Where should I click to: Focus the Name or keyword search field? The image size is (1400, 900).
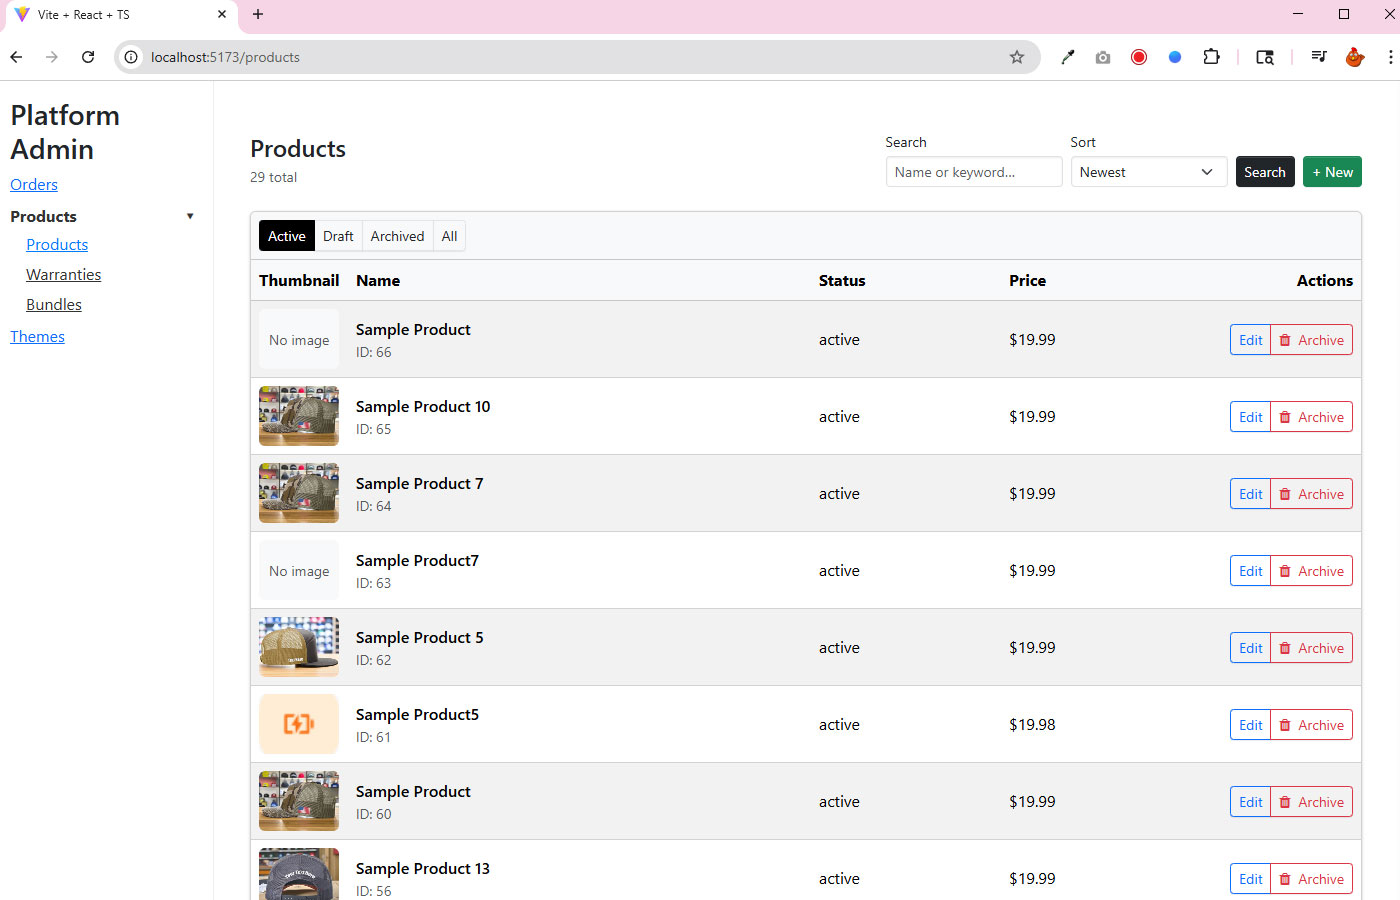973,172
